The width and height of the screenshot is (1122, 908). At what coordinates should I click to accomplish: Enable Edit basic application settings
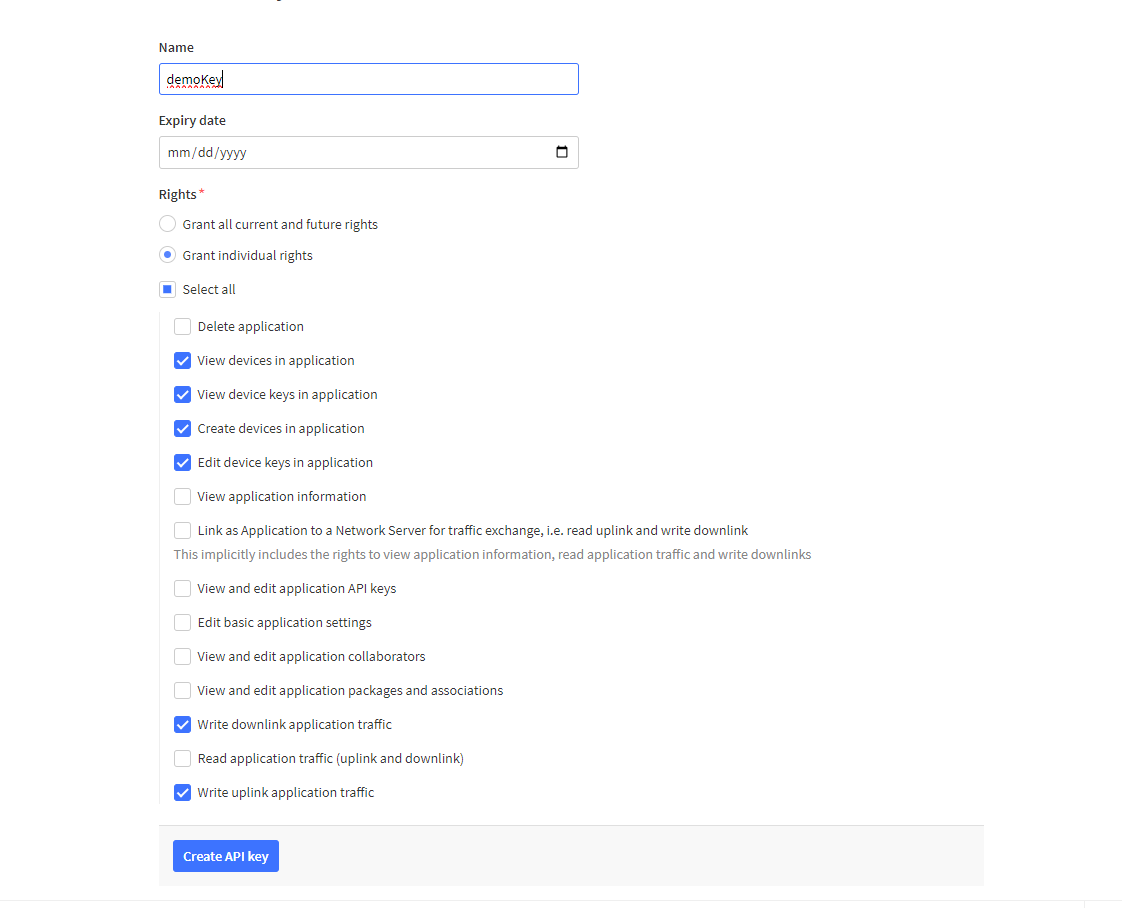[x=182, y=622]
